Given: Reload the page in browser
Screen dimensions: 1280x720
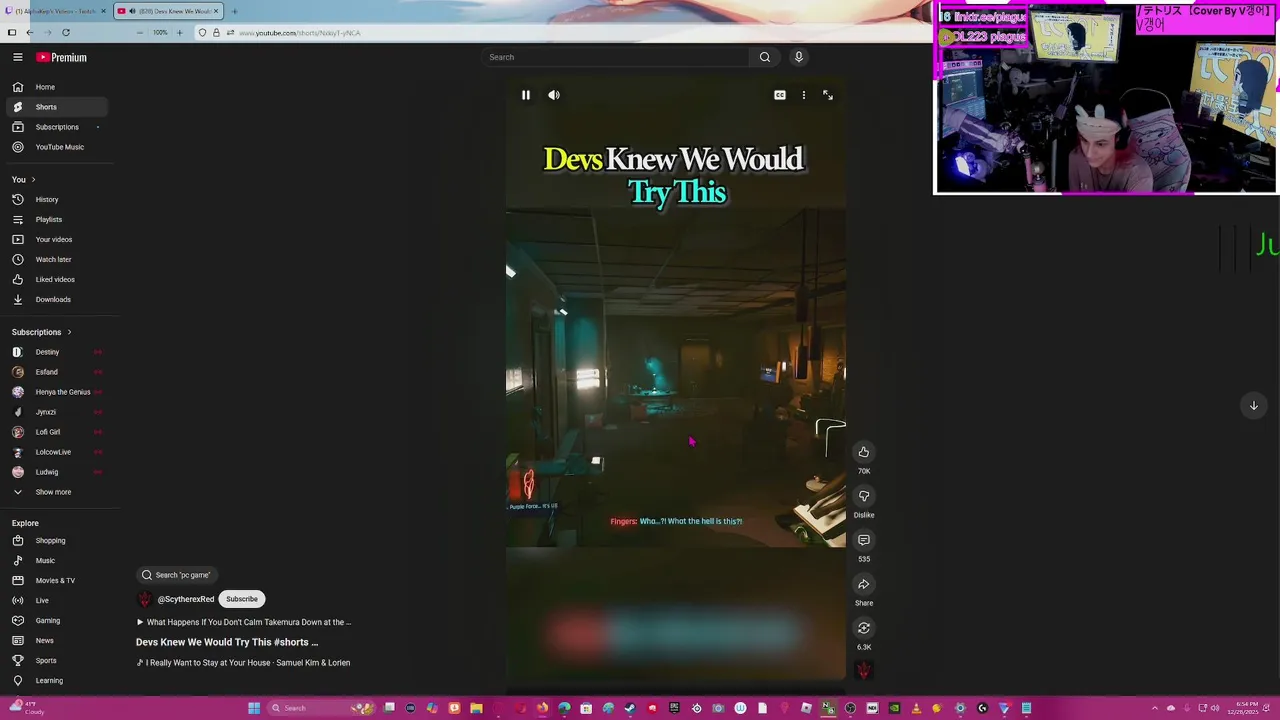Looking at the screenshot, I should [66, 33].
